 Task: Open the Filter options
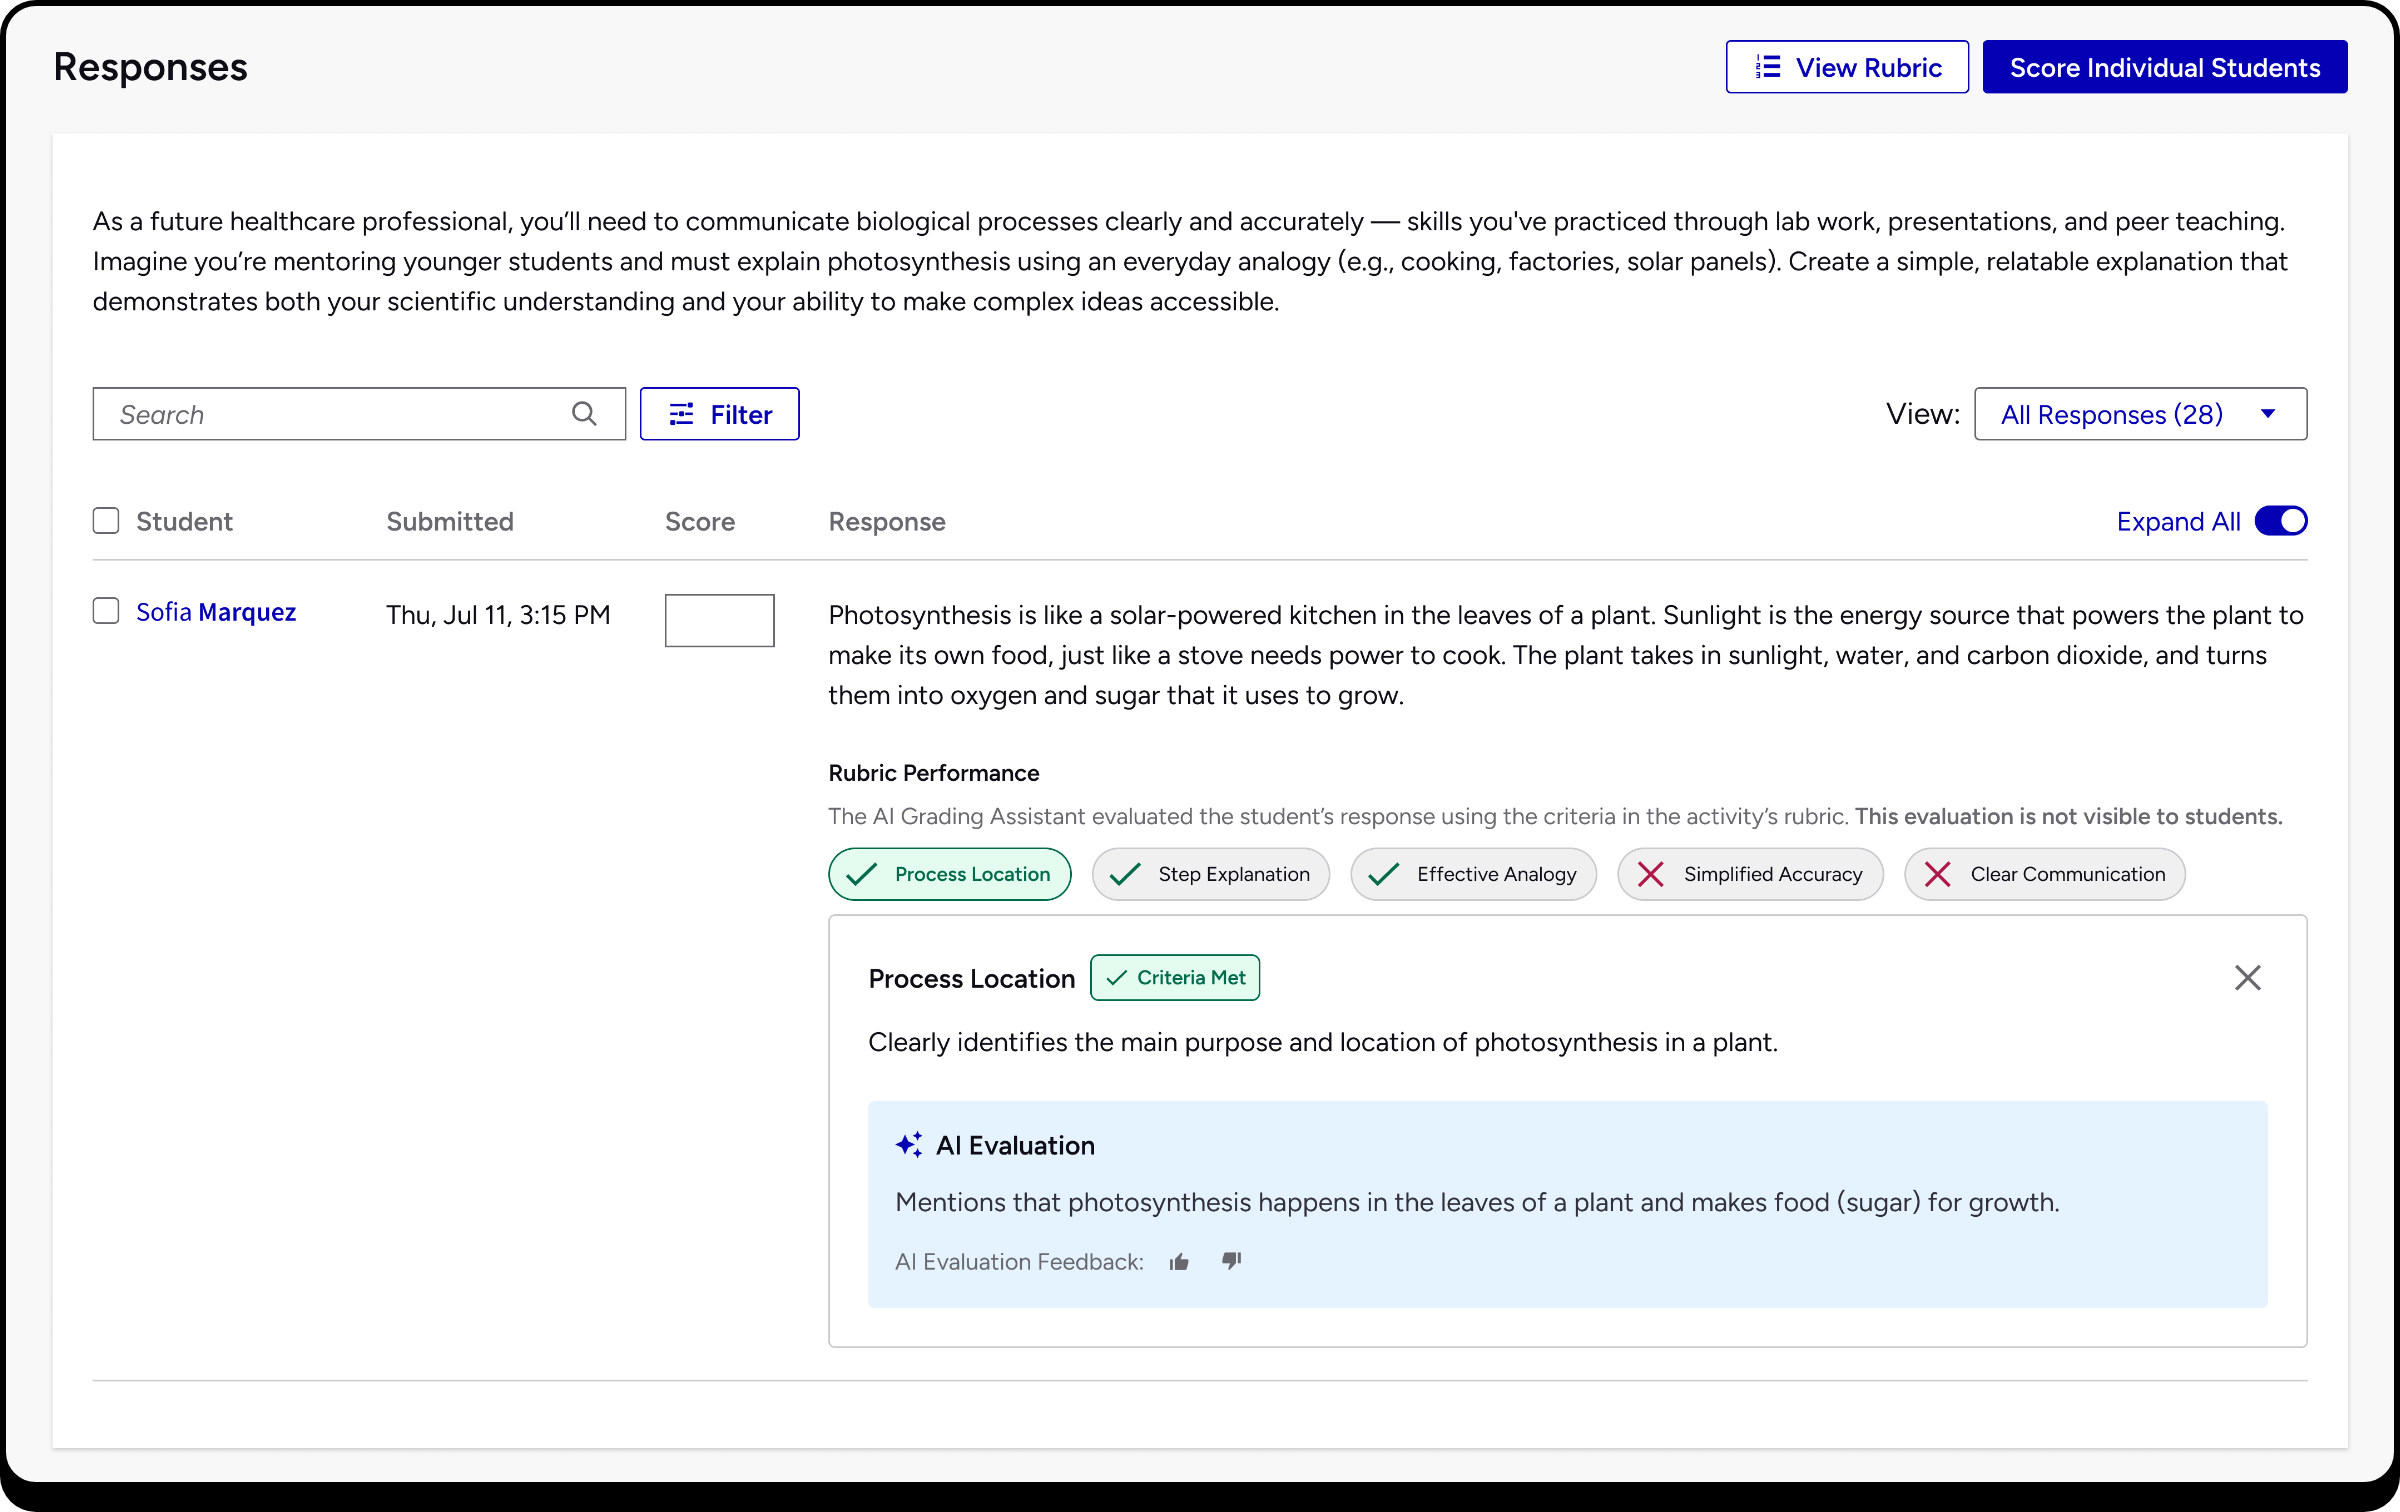point(719,414)
